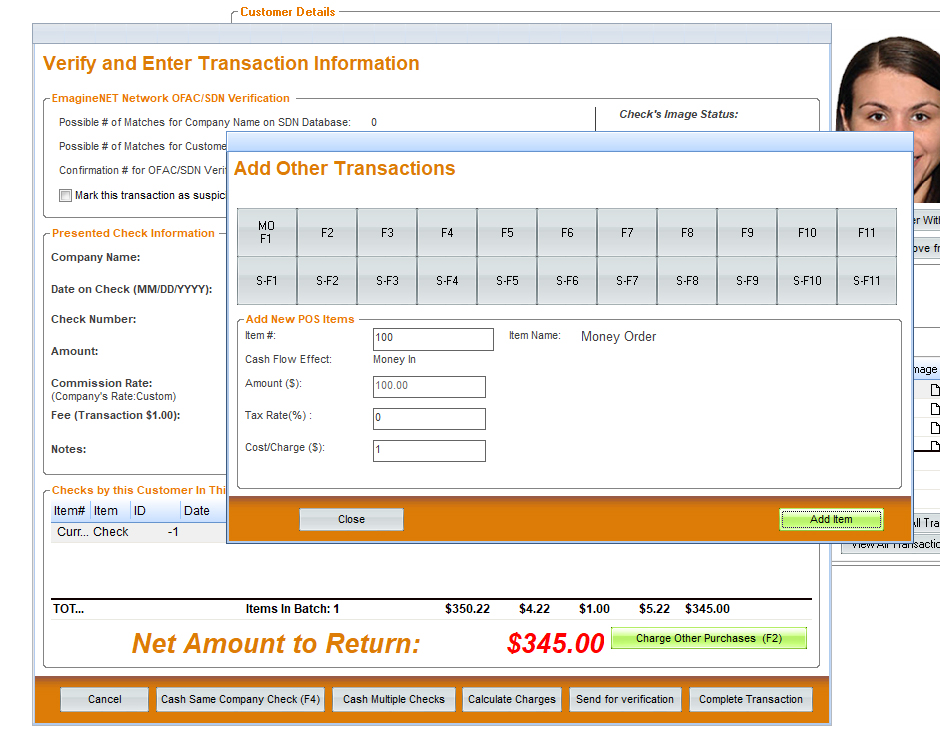This screenshot has width=940, height=748.
Task: Click the green Add Item button
Action: (831, 520)
